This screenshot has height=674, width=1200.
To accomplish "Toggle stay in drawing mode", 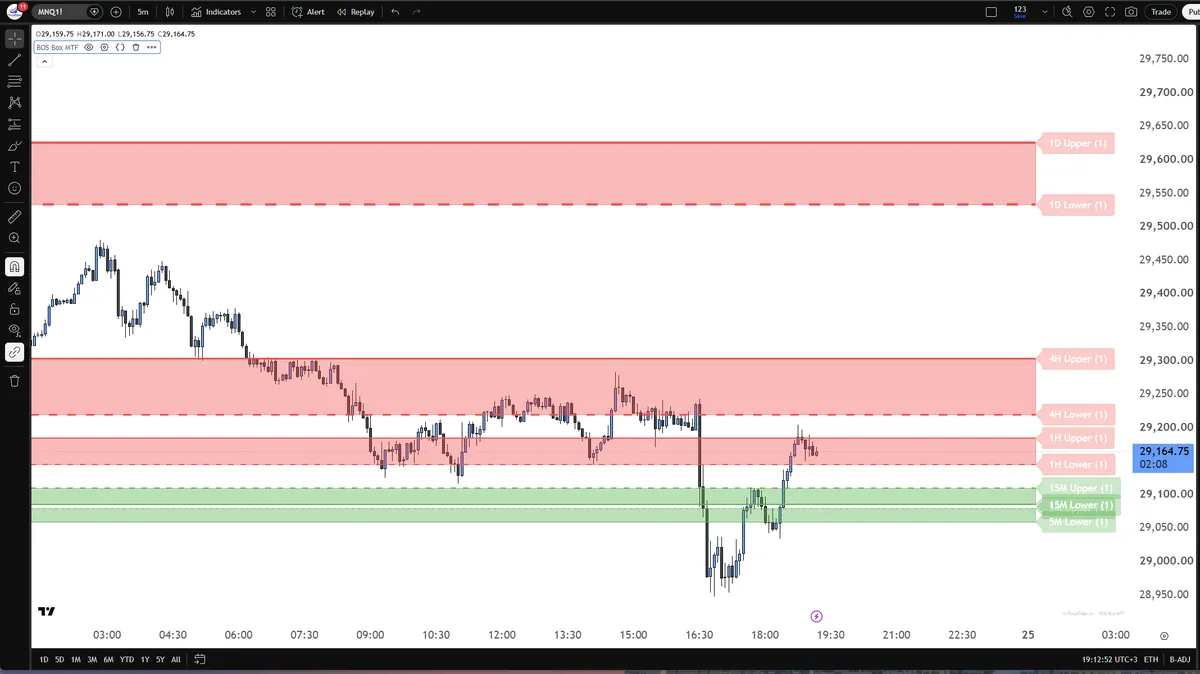I will pyautogui.click(x=15, y=288).
